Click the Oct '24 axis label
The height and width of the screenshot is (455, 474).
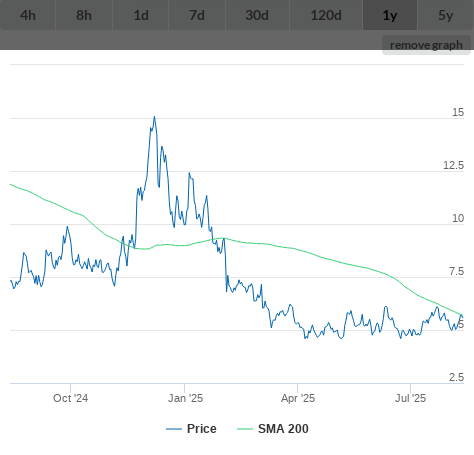(x=70, y=398)
